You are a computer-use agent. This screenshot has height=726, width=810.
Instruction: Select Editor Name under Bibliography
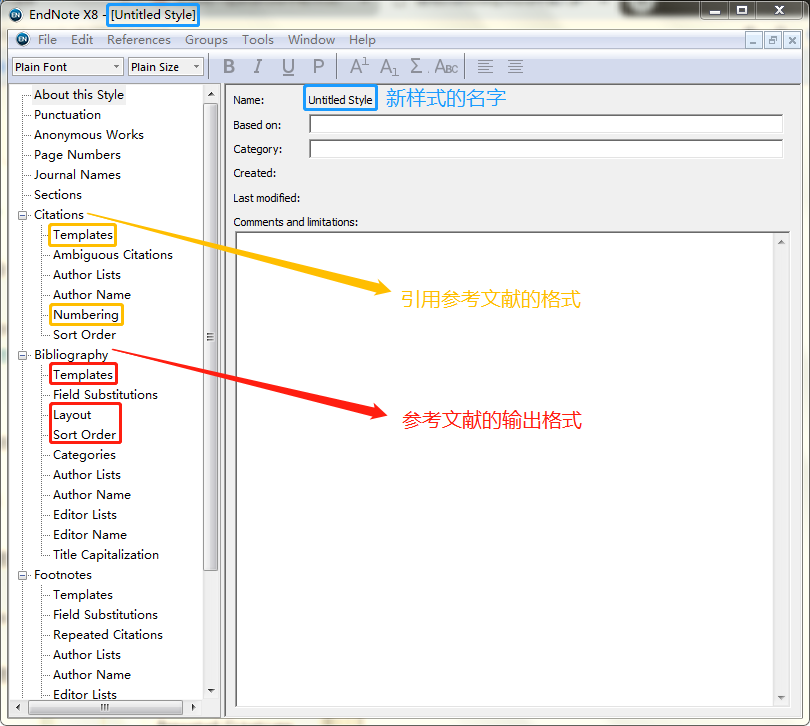pos(90,535)
